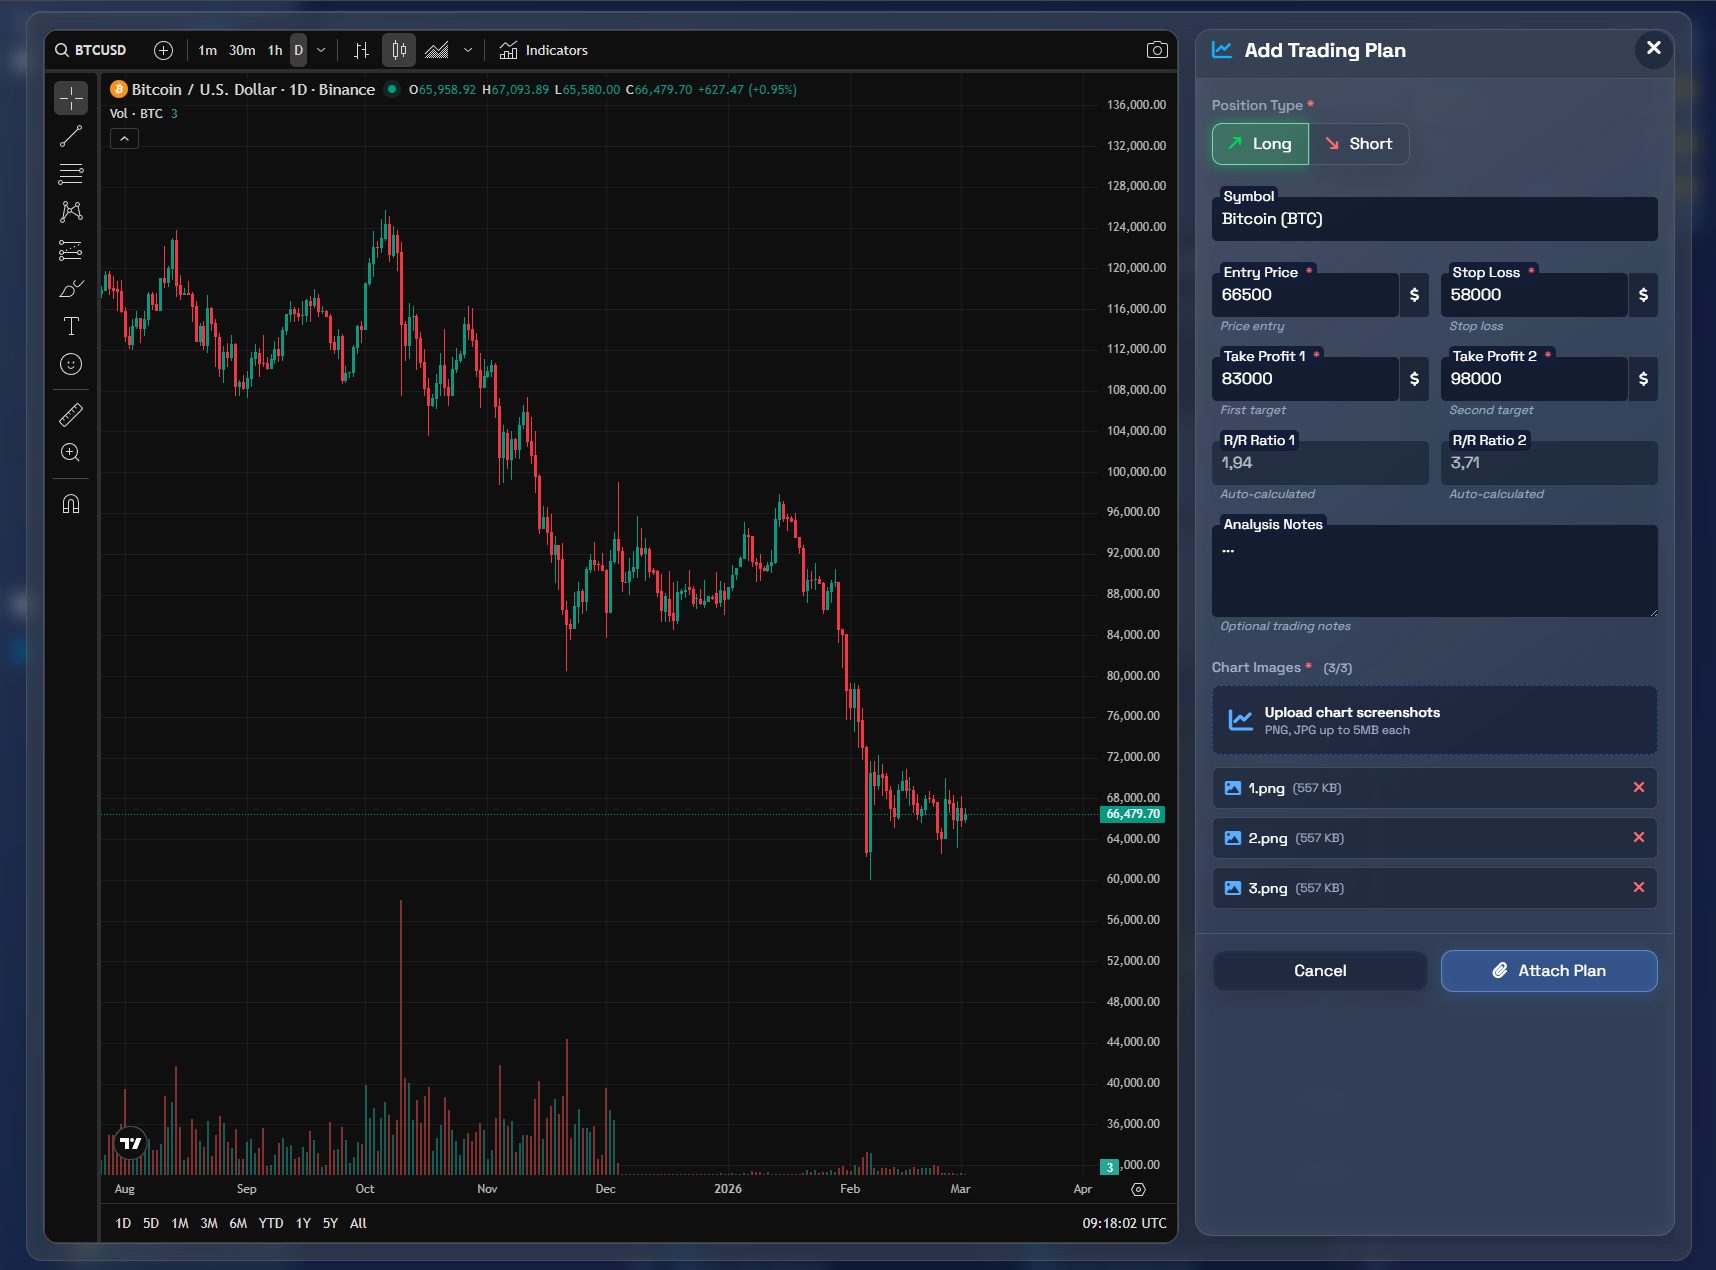Collapse the OHLC legend with the arrow
Image resolution: width=1716 pixels, height=1270 pixels.
coord(123,138)
